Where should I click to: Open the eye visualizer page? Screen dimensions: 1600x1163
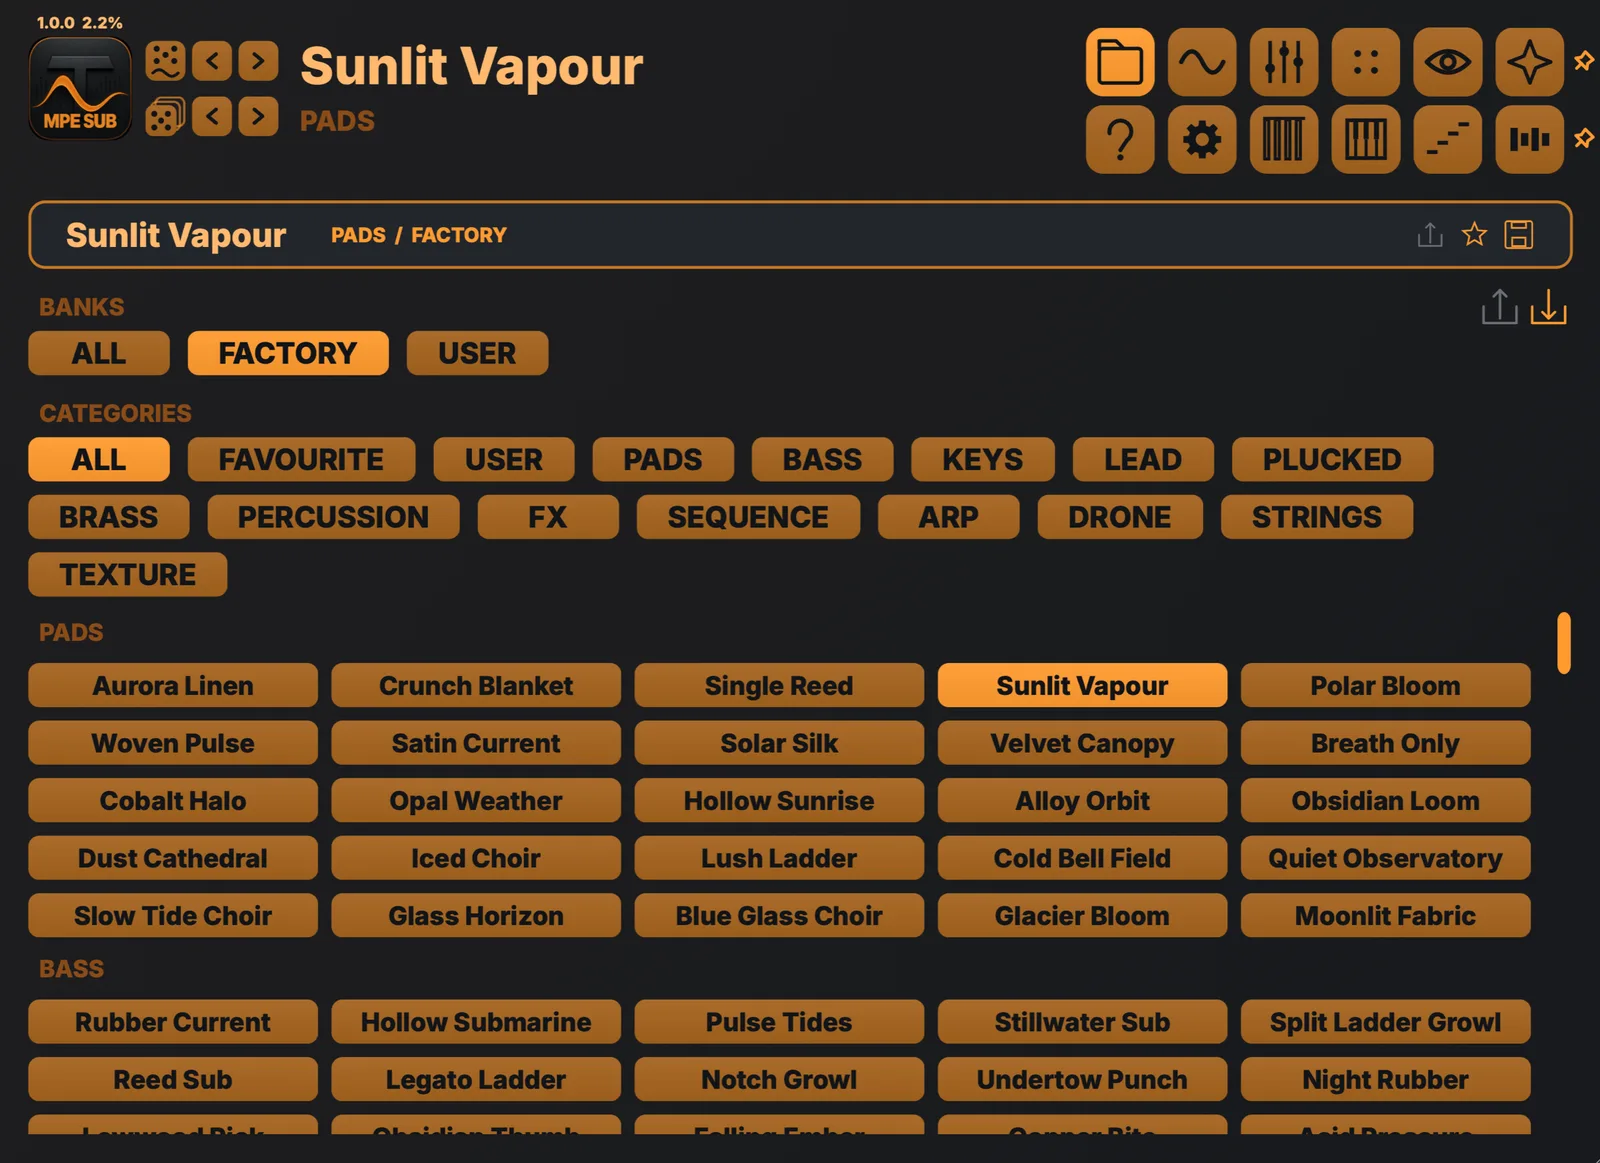(1448, 62)
